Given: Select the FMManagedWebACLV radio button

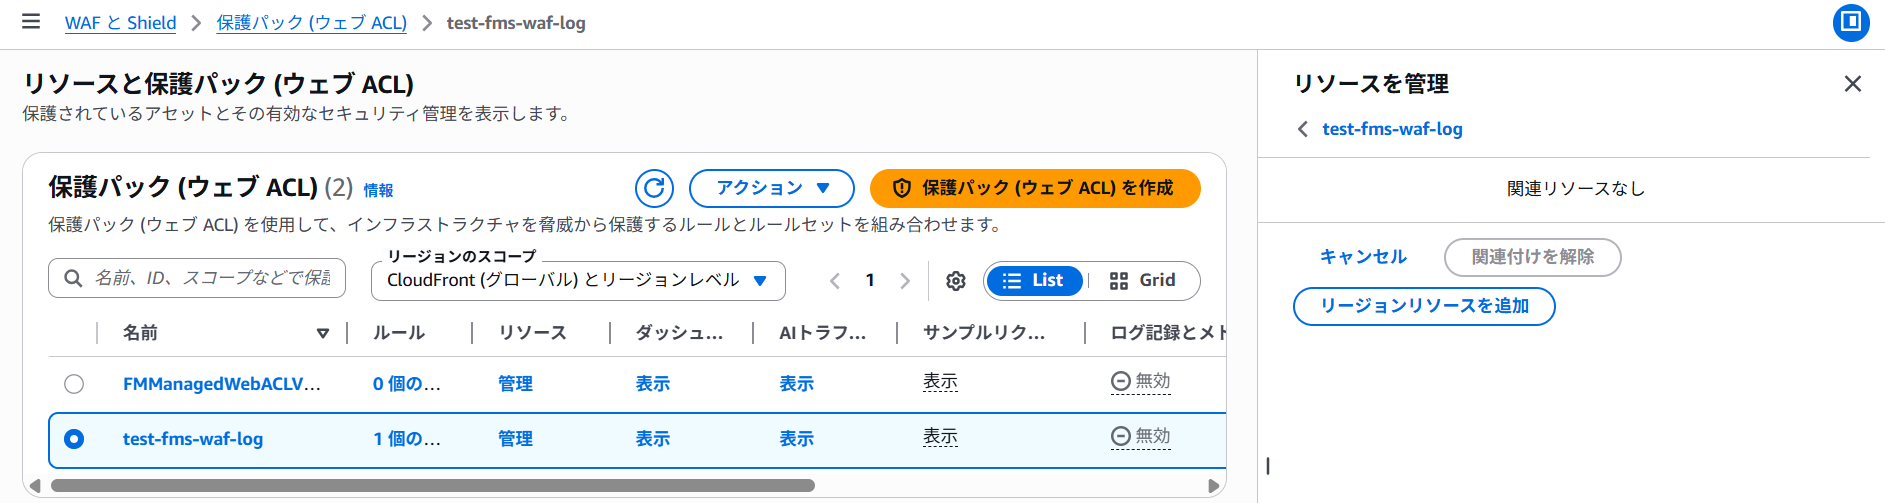Looking at the screenshot, I should click(x=74, y=384).
